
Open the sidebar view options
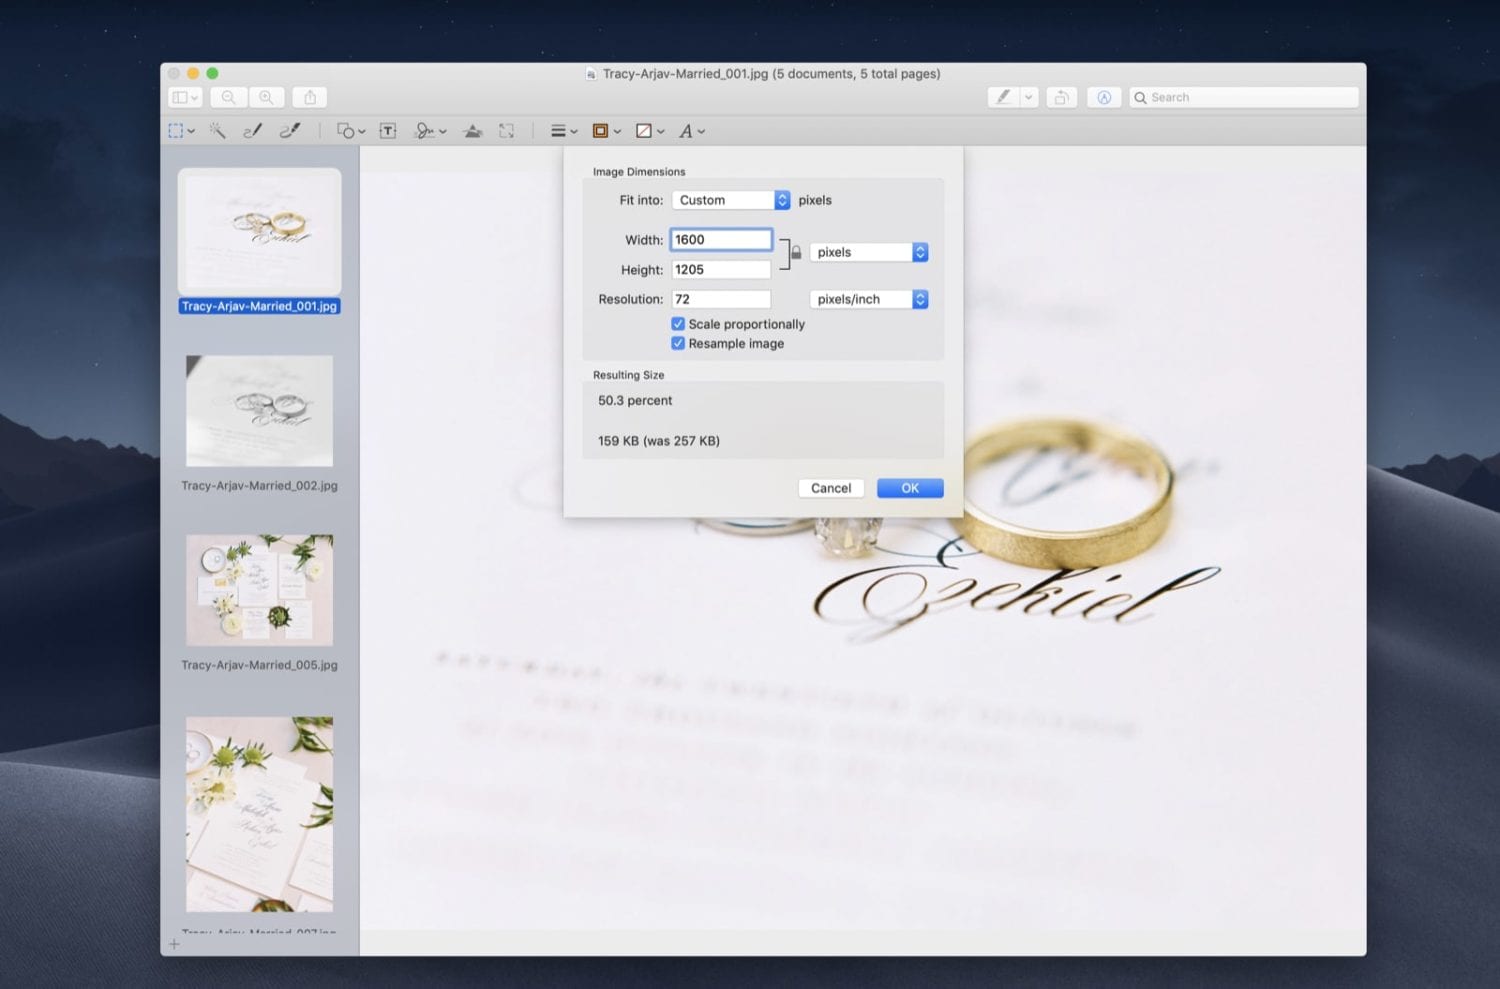184,97
